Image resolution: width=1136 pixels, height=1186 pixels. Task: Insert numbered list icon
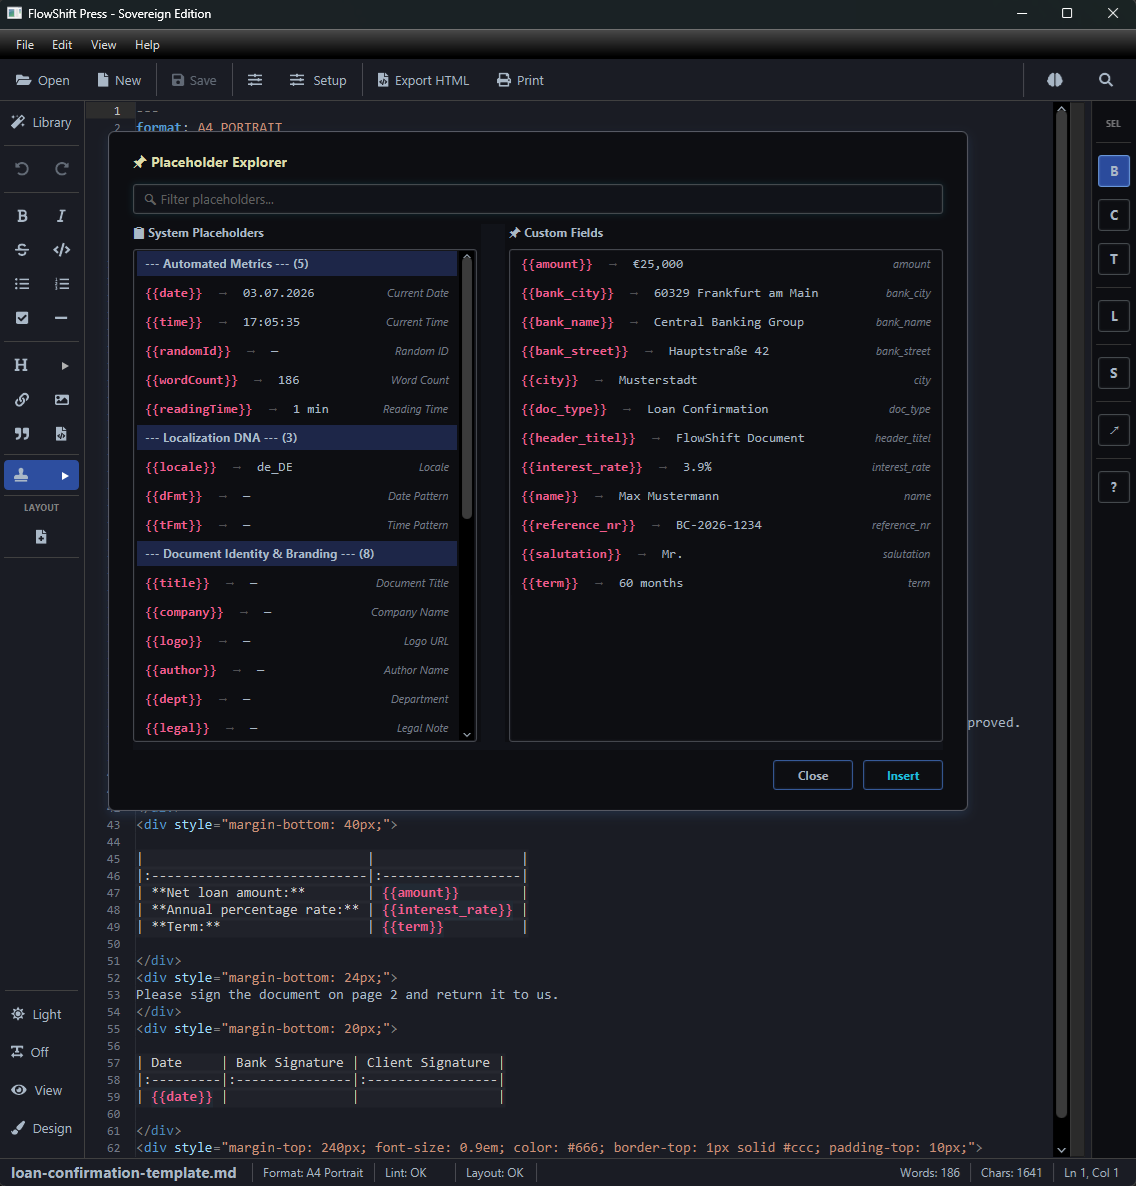[x=61, y=284]
